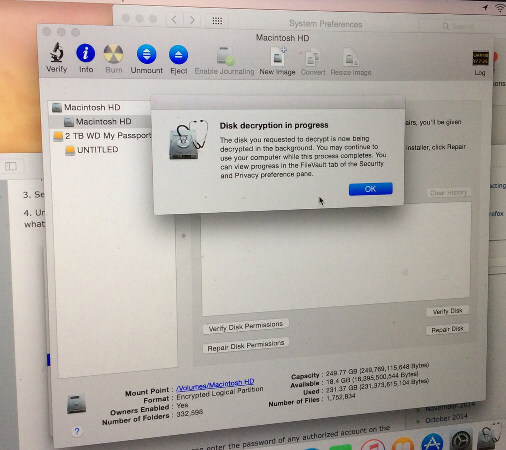Toggle sidebar icon in background window

click(x=11, y=166)
